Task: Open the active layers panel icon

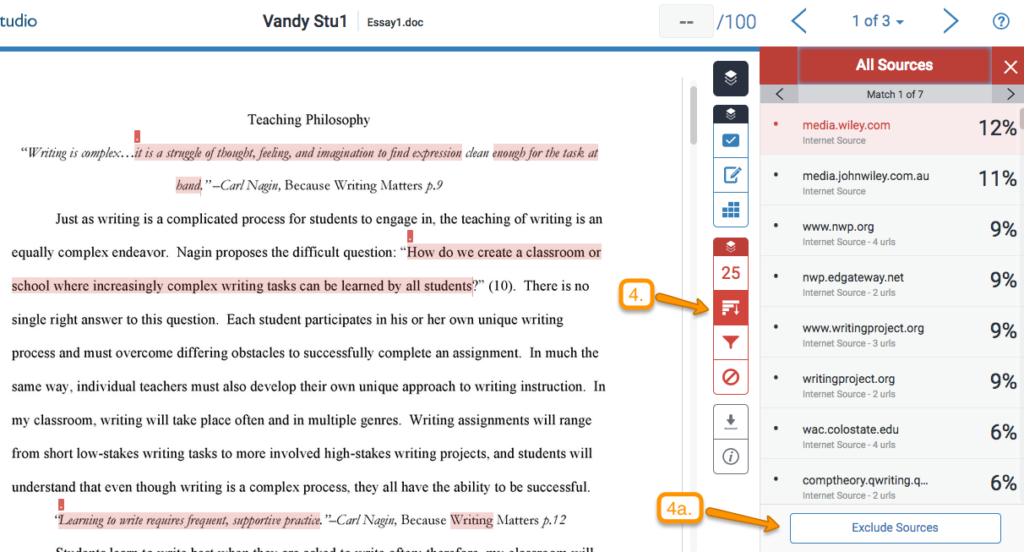Action: [731, 78]
